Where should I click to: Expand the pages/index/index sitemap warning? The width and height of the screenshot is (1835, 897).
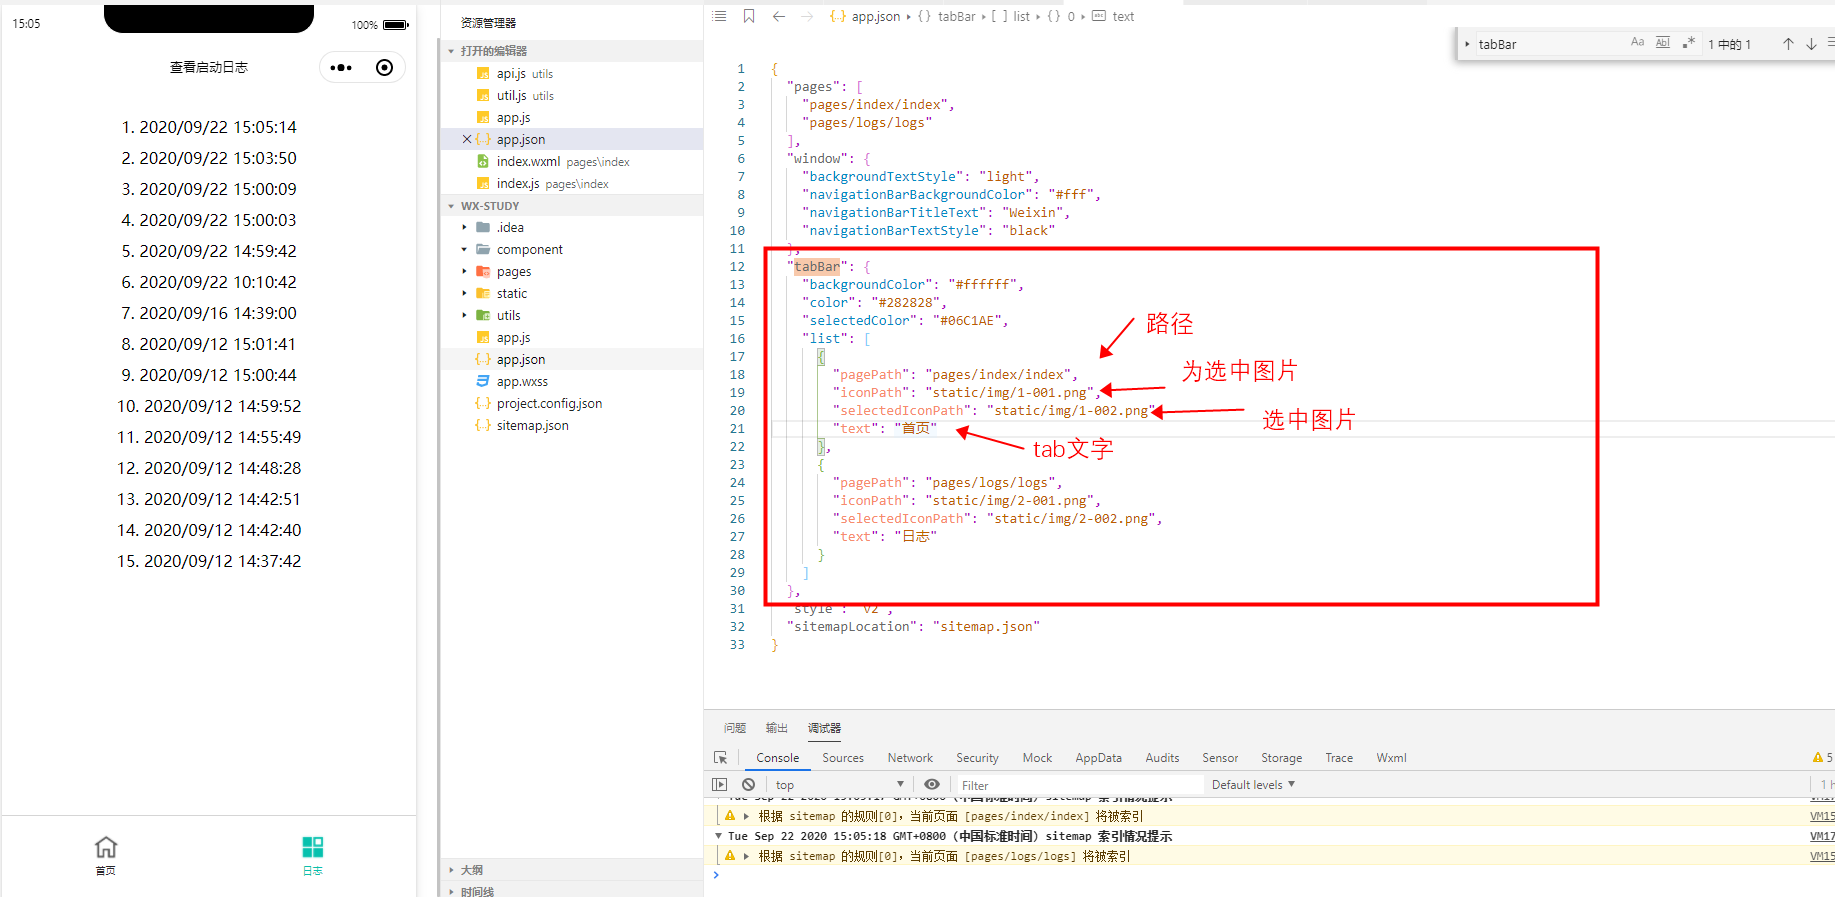pos(746,816)
